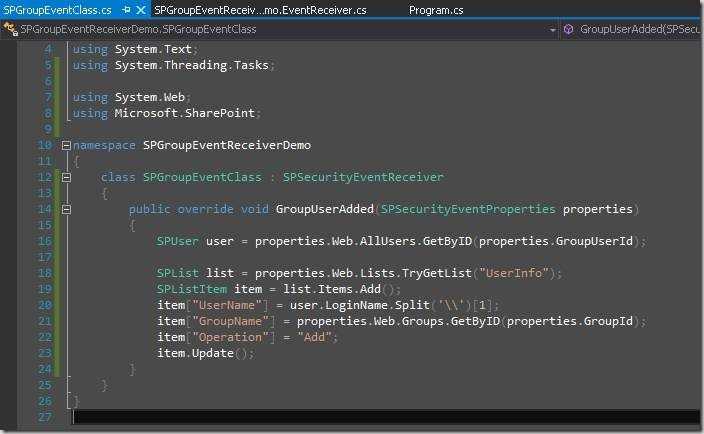Open the SPGroupEventReceiv...mo.EventReceiver.cs tab
The width and height of the screenshot is (704, 434).
pyautogui.click(x=260, y=10)
